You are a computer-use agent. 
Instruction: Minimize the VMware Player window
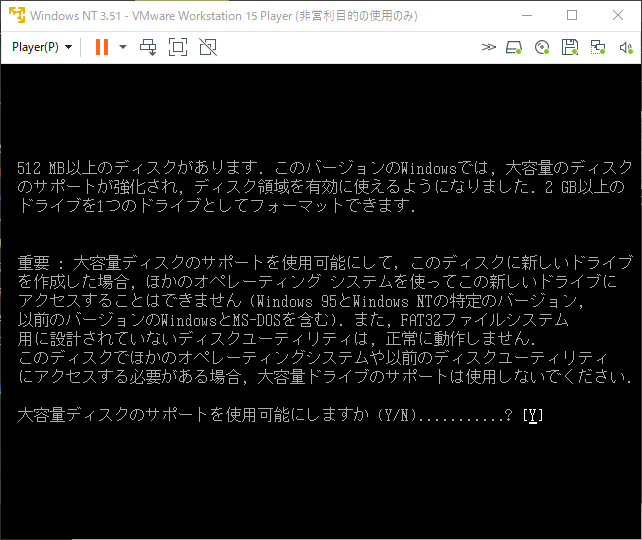pos(527,16)
